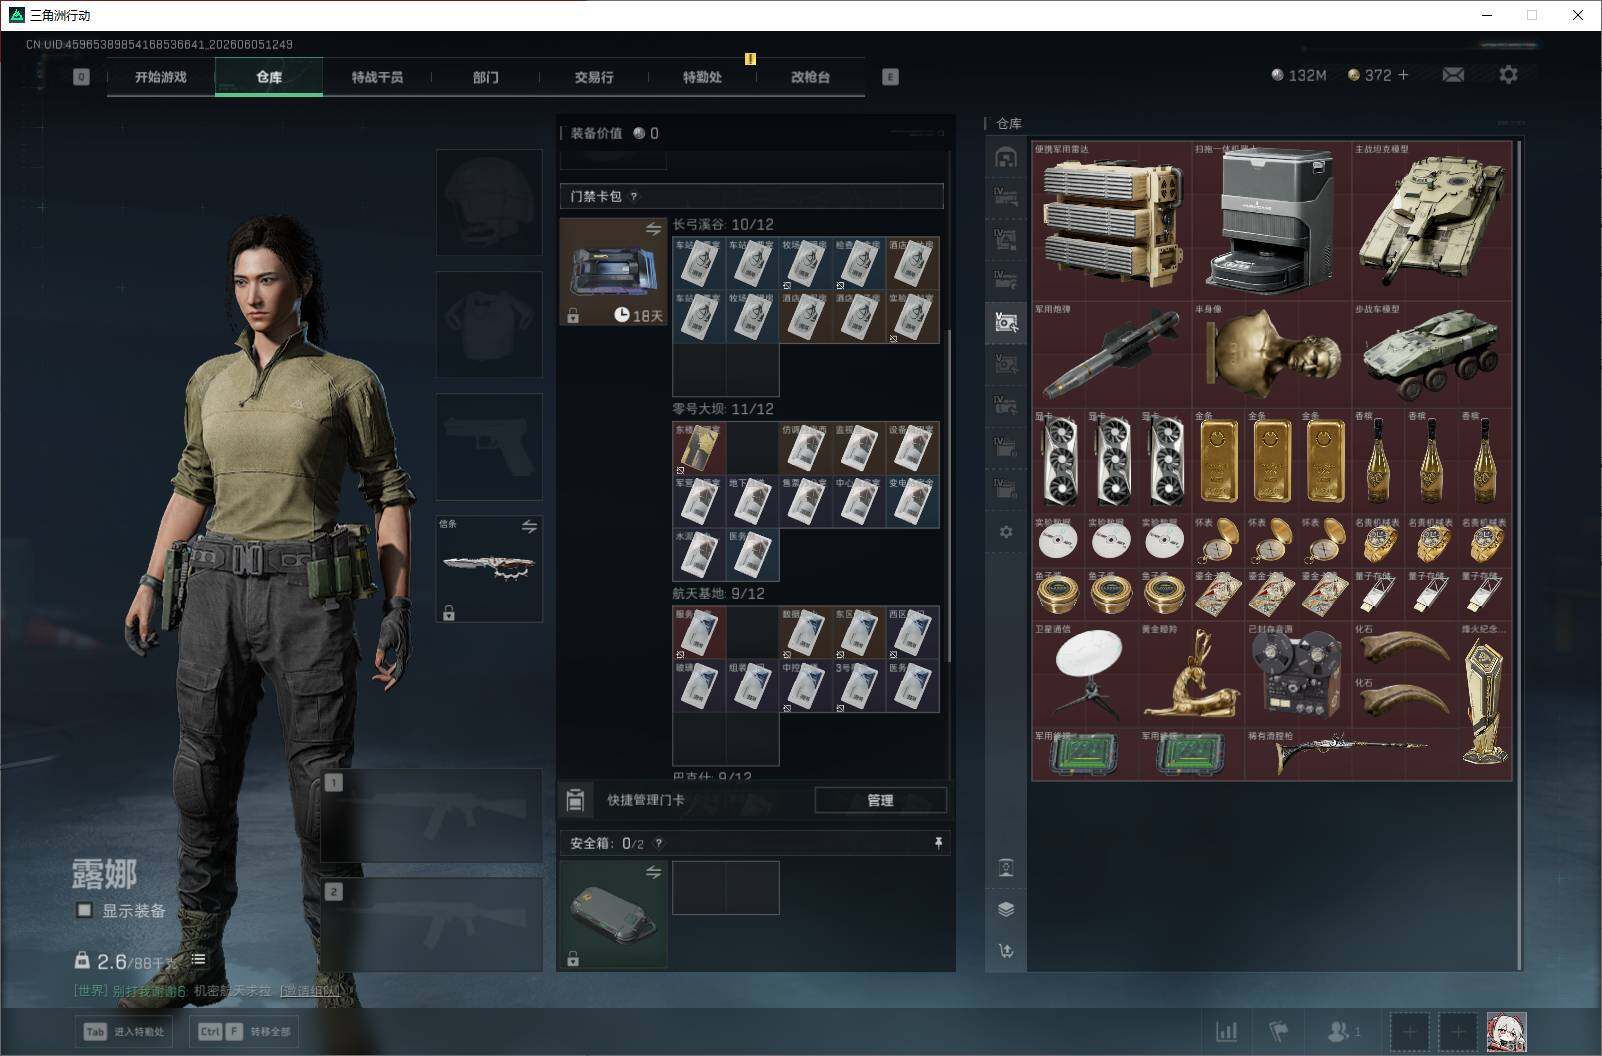Click the 快捷管理门卡 card icon
This screenshot has height=1056, width=1602.
(x=575, y=800)
